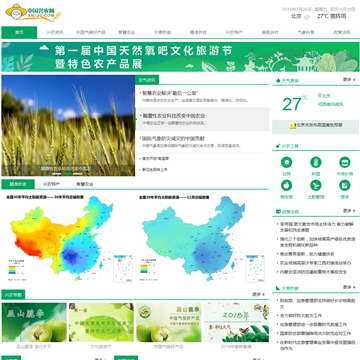Screen dimensions: 360x360
Task: Click the 27℃ 雷阵雨 header weather text
Action: (332, 16)
